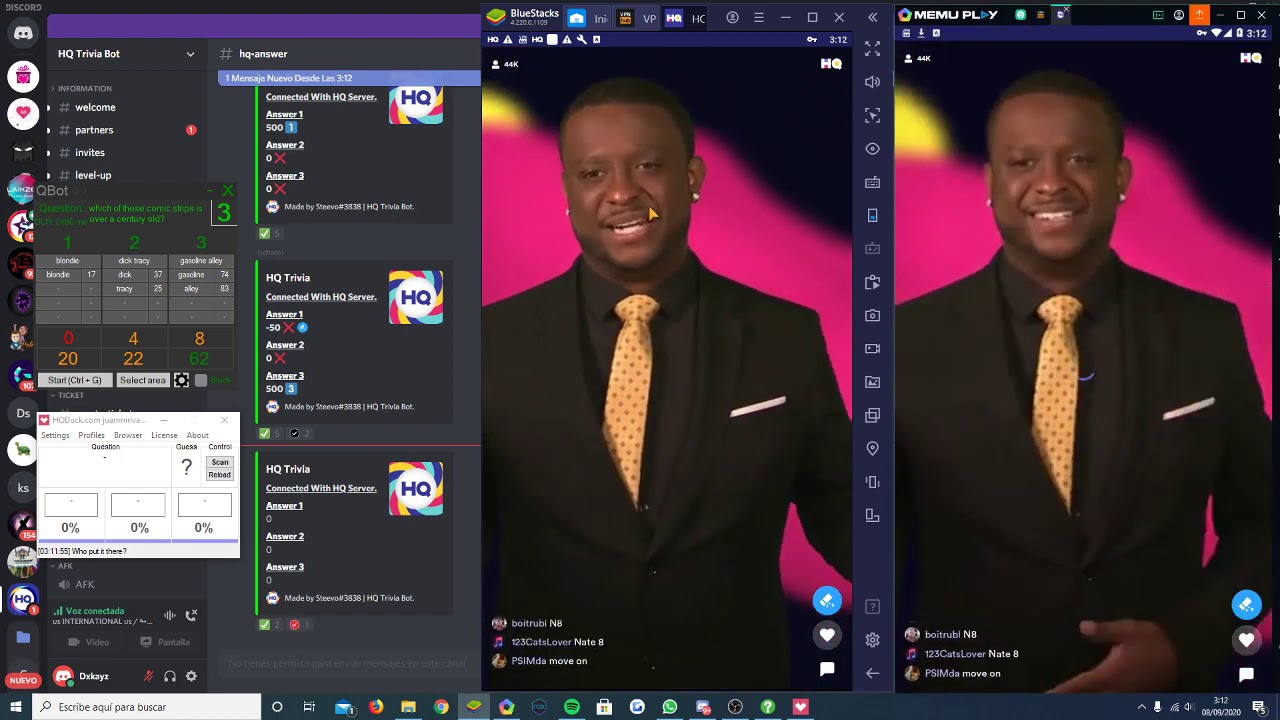This screenshot has width=1280, height=720.
Task: Toggle Discord noise suppression icon
Action: point(169,615)
